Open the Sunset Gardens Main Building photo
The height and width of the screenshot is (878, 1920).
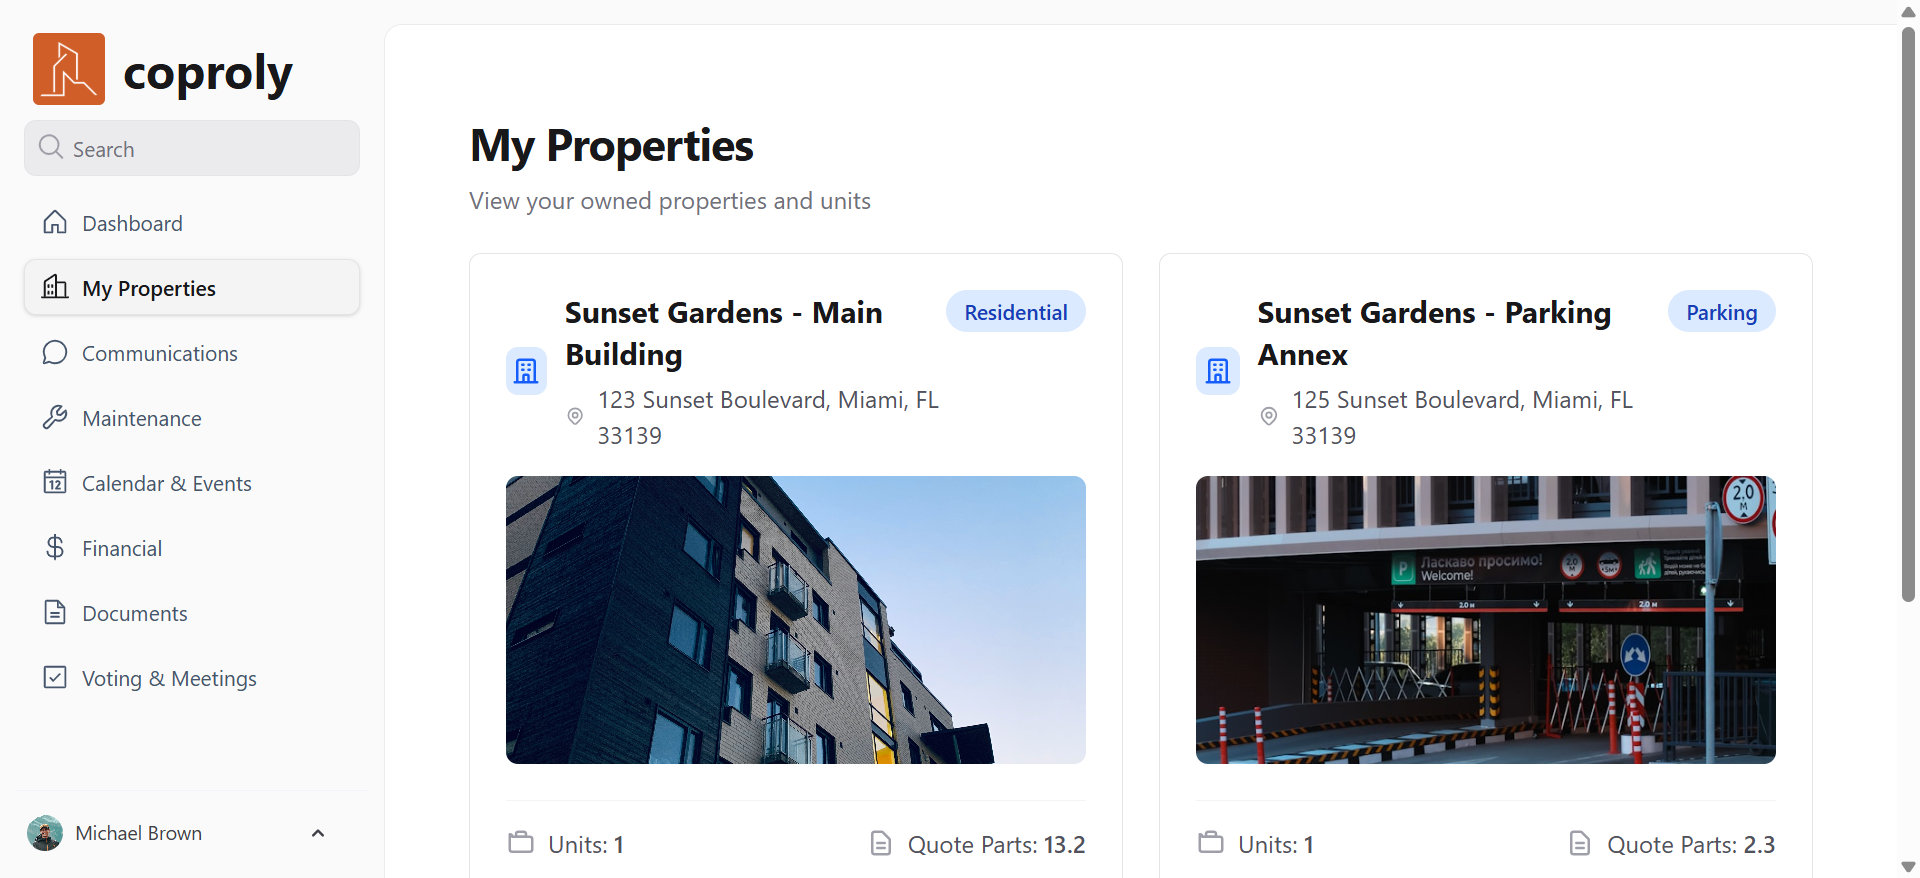pos(795,619)
